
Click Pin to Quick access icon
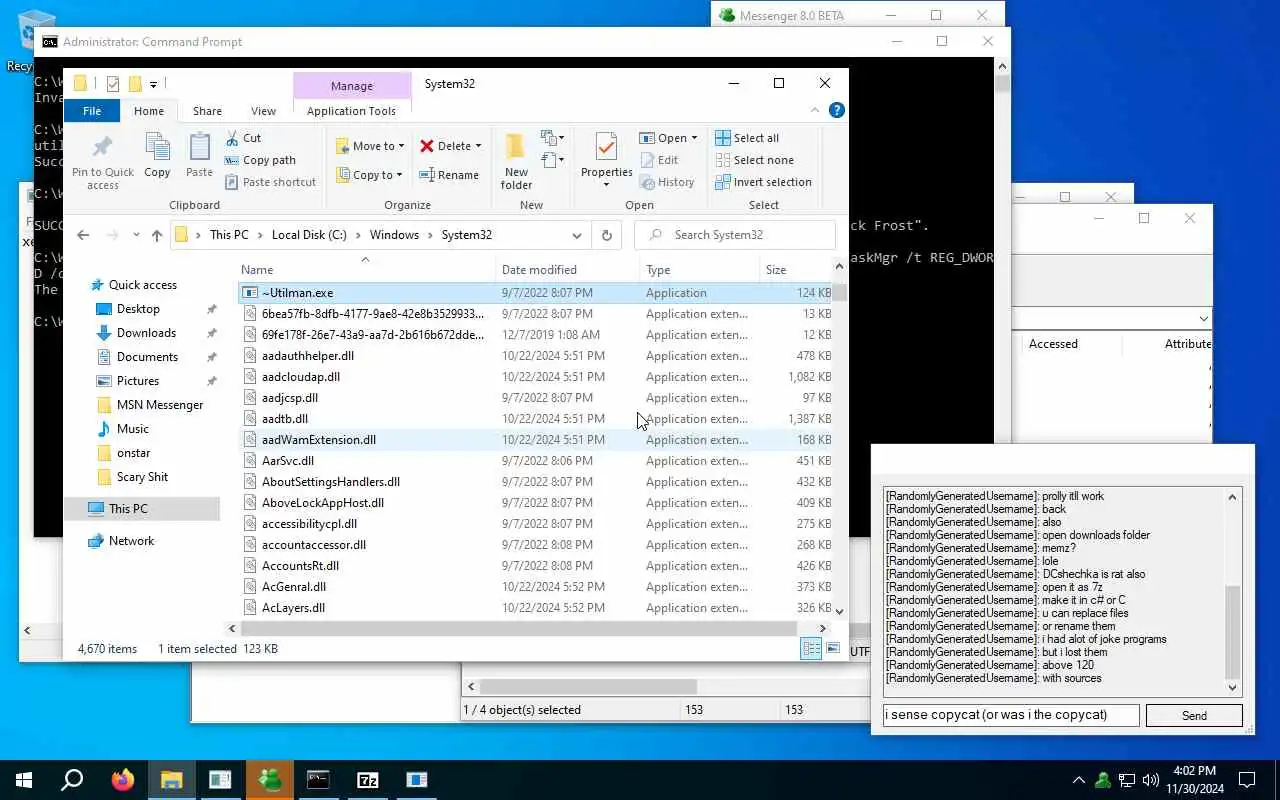pyautogui.click(x=102, y=160)
